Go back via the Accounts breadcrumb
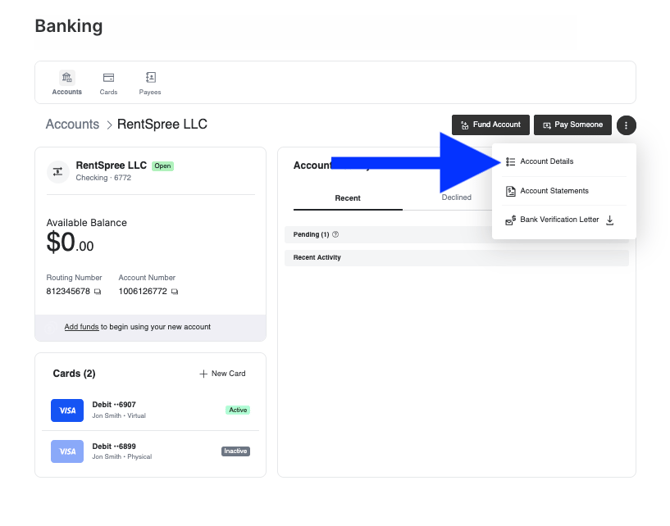The image size is (670, 526). pos(72,125)
